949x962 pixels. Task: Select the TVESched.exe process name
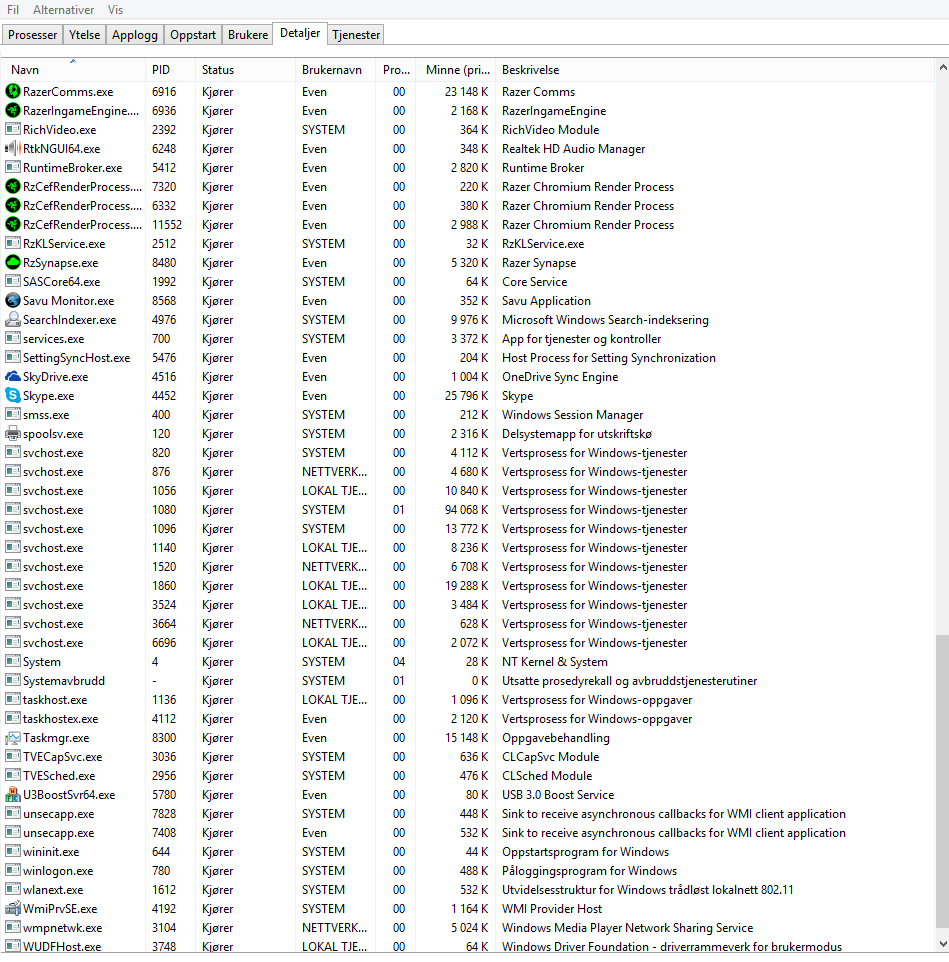(x=59, y=776)
